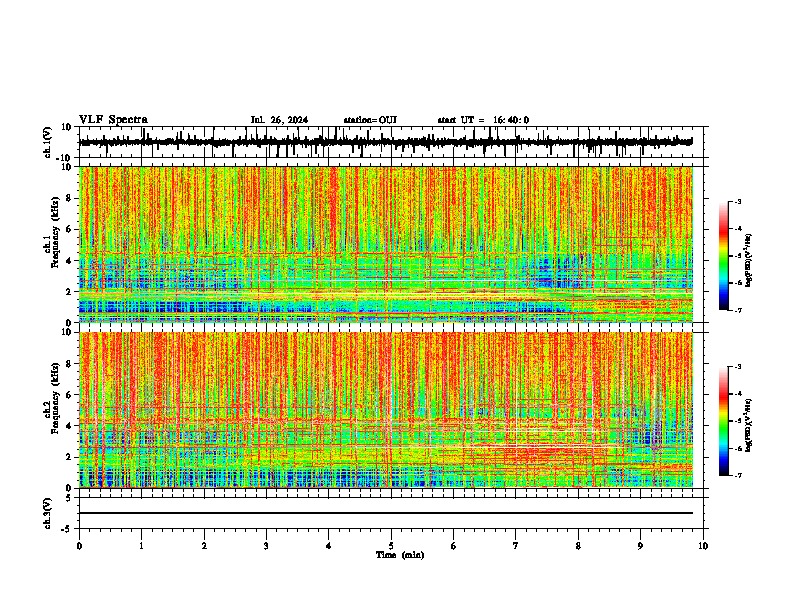Click the "2" kHz tick on ch.1 frequency axis
This screenshot has height=612, width=792.
[69, 292]
